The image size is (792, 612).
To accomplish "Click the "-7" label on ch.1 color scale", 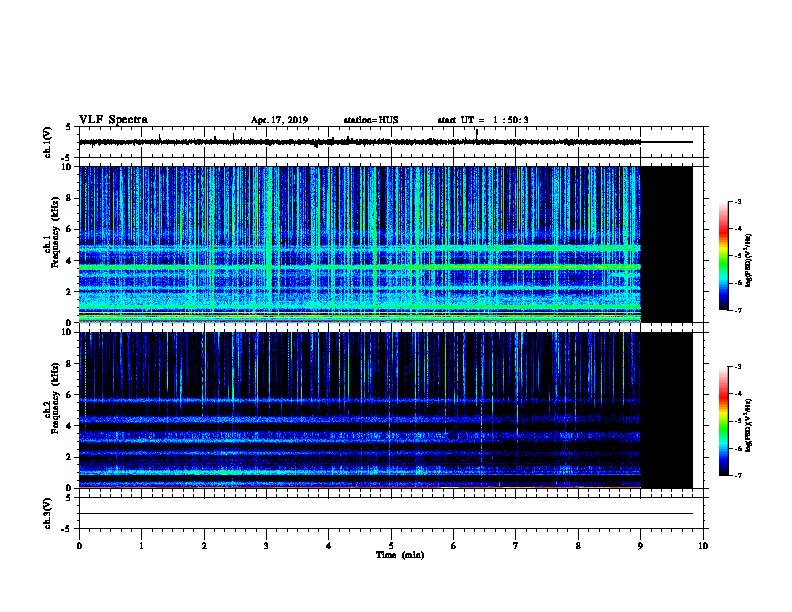I will pyautogui.click(x=737, y=310).
